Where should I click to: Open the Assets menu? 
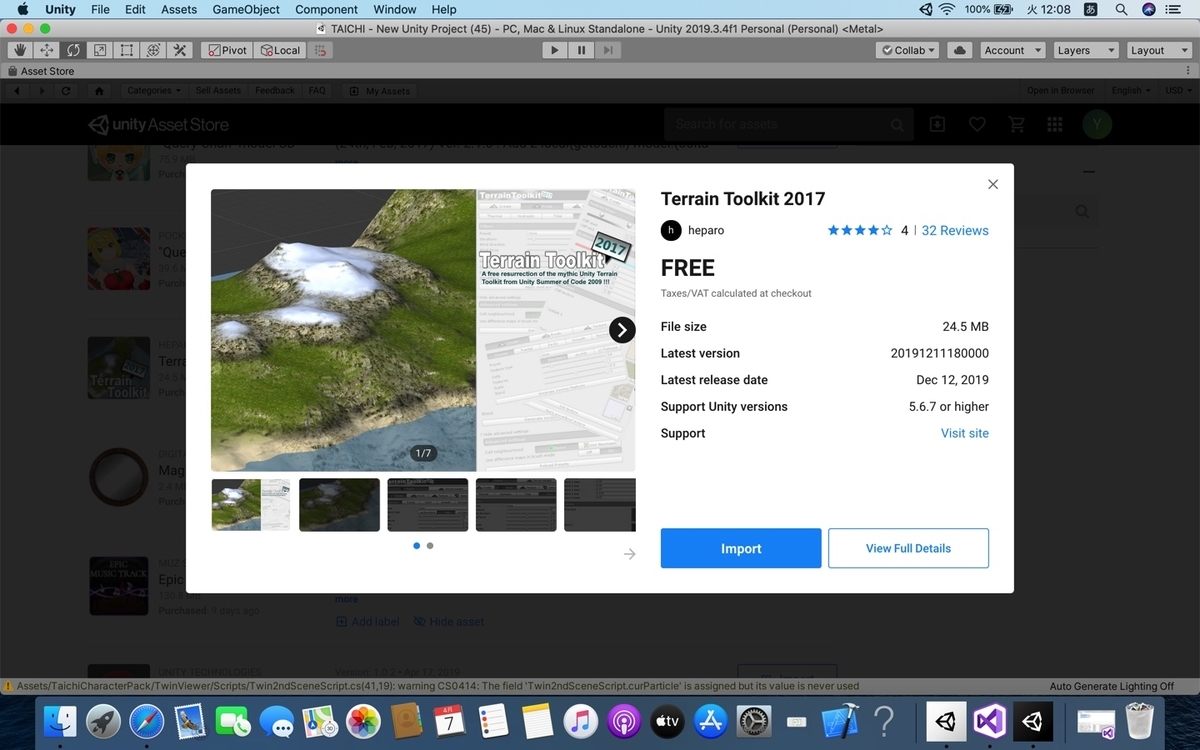(x=179, y=9)
